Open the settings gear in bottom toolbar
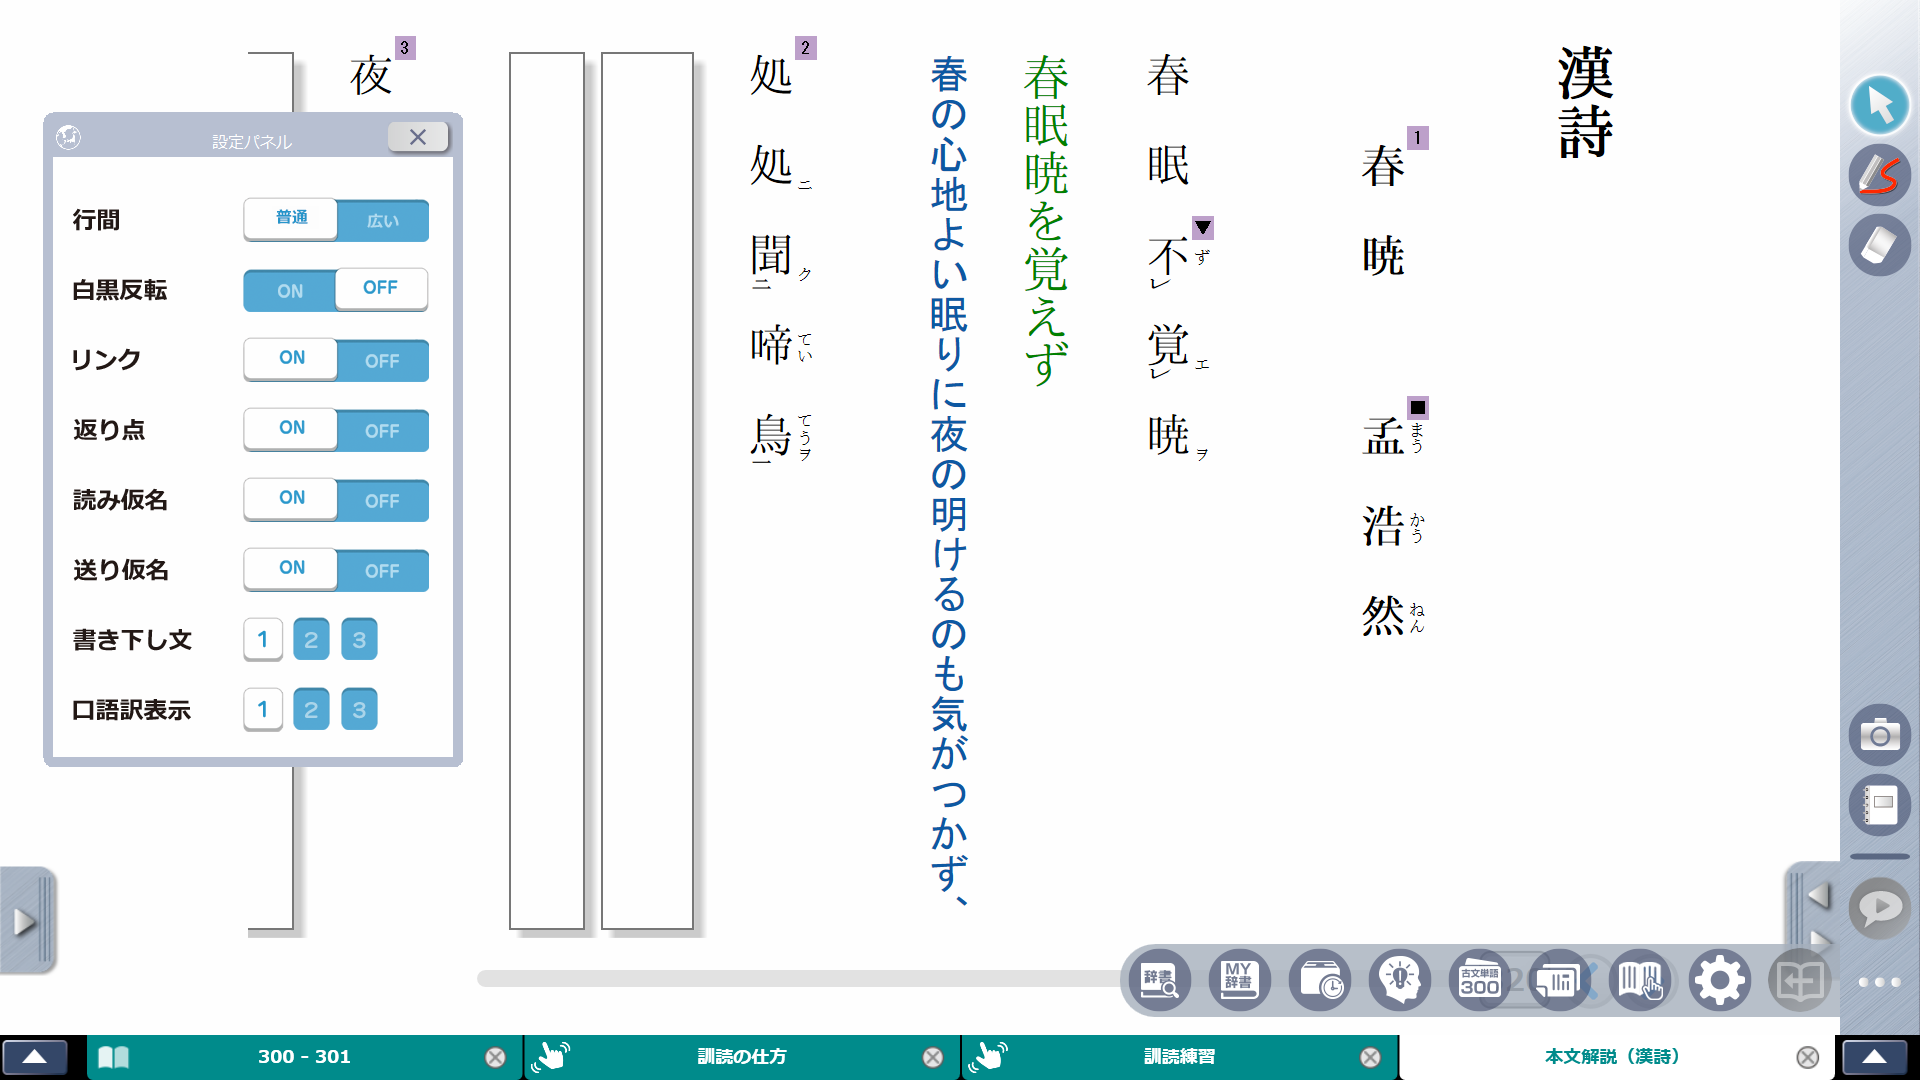Viewport: 1920px width, 1080px height. [1719, 981]
